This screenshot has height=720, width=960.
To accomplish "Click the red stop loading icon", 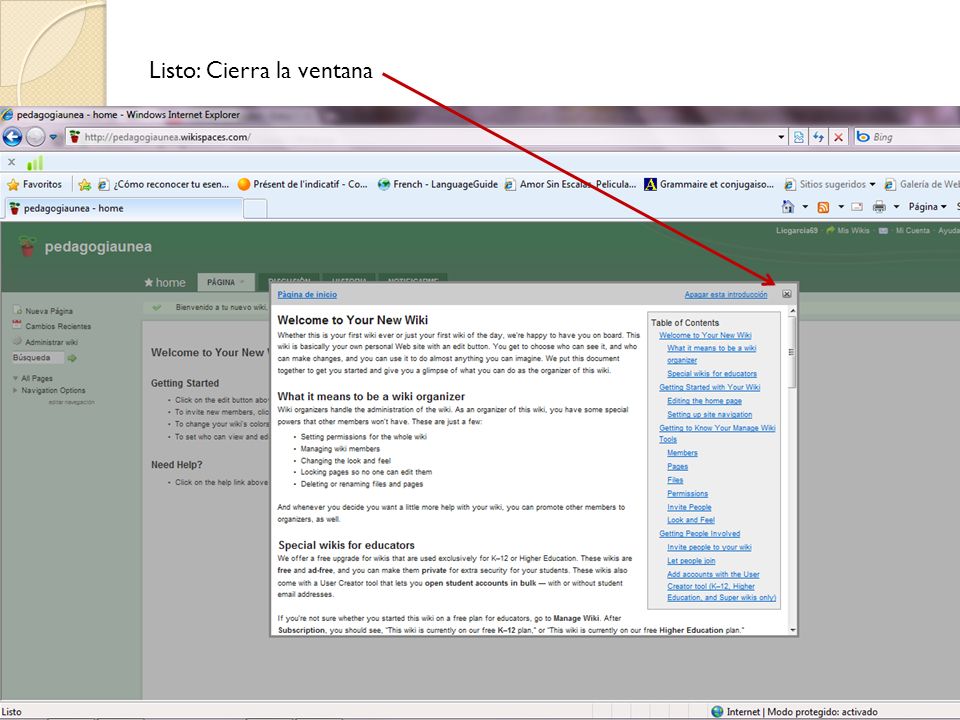I will click(x=838, y=137).
